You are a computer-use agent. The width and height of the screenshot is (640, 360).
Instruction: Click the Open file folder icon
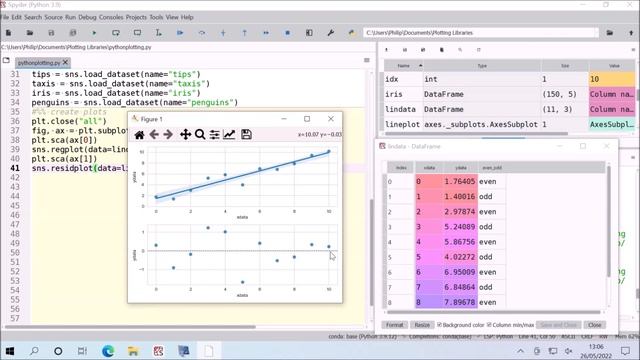point(30,33)
